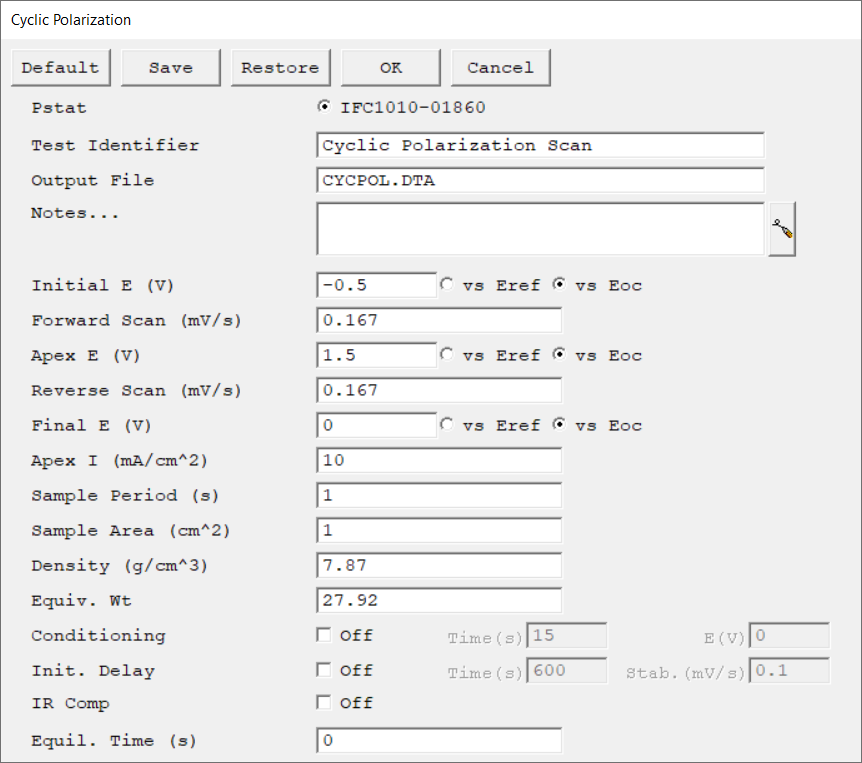
Task: Click the Test Identifier text field
Action: (540, 145)
